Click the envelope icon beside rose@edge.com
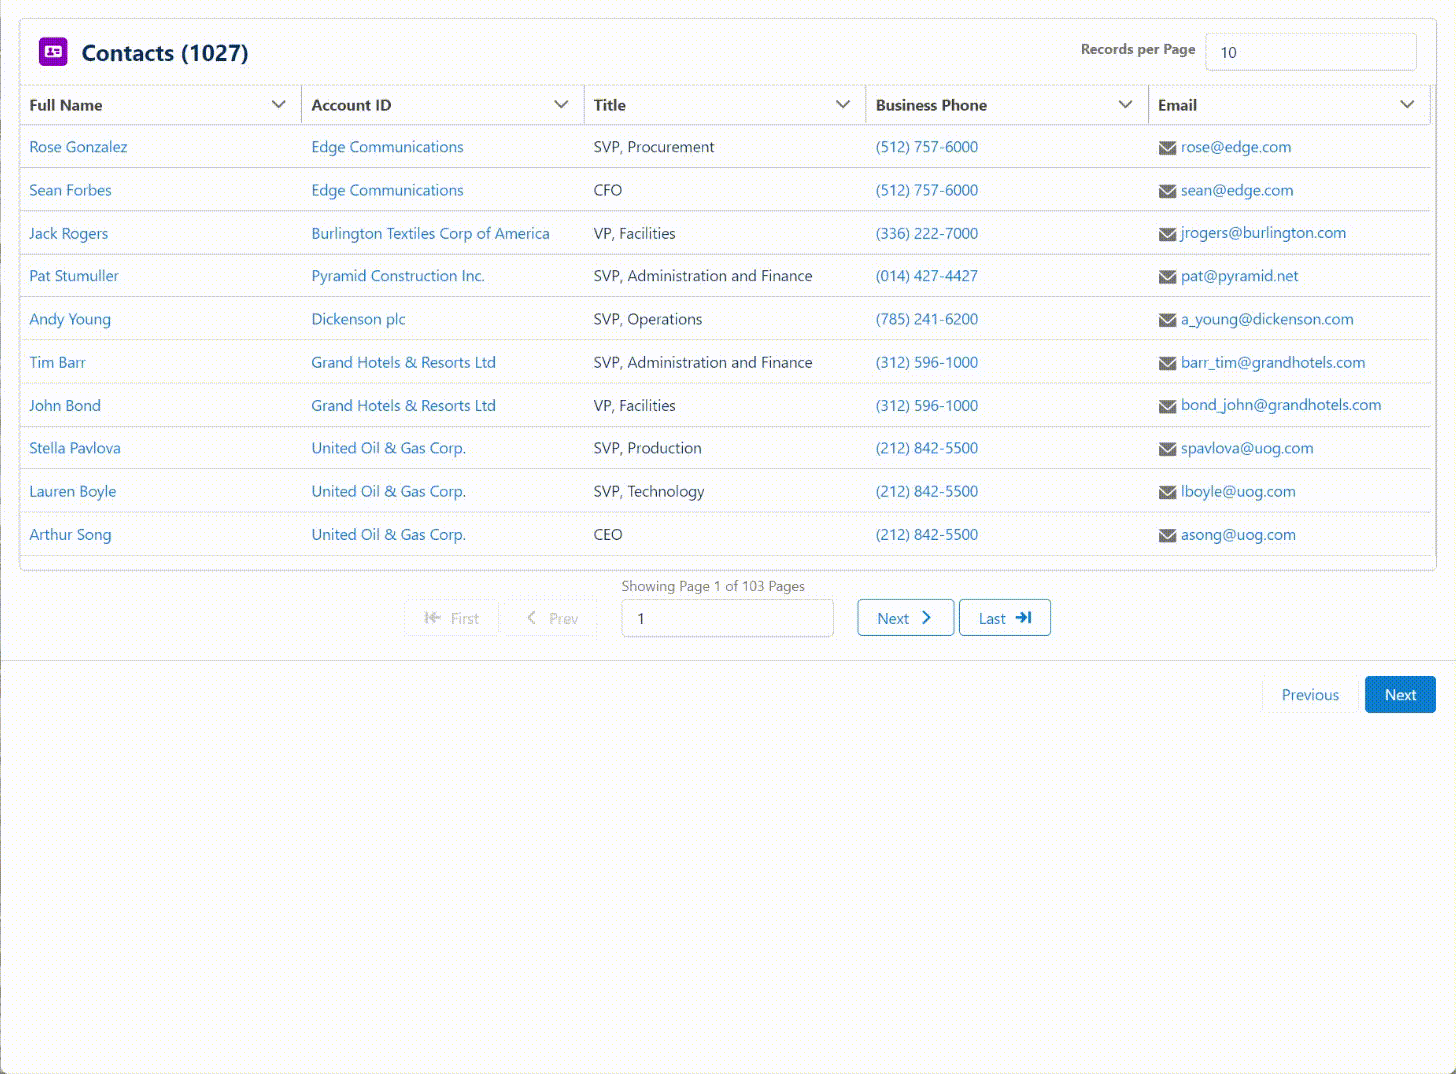Image resolution: width=1456 pixels, height=1074 pixels. (x=1166, y=148)
